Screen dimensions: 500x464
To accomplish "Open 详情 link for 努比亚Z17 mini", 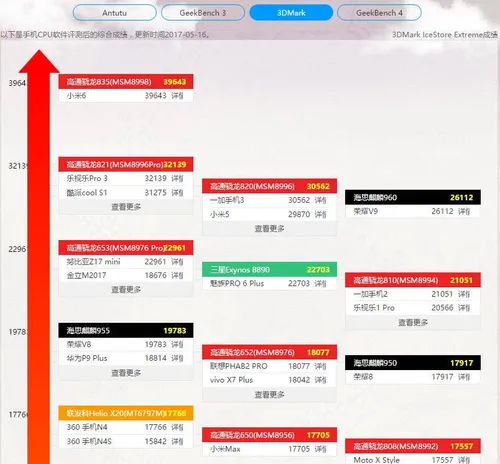I will [177, 262].
